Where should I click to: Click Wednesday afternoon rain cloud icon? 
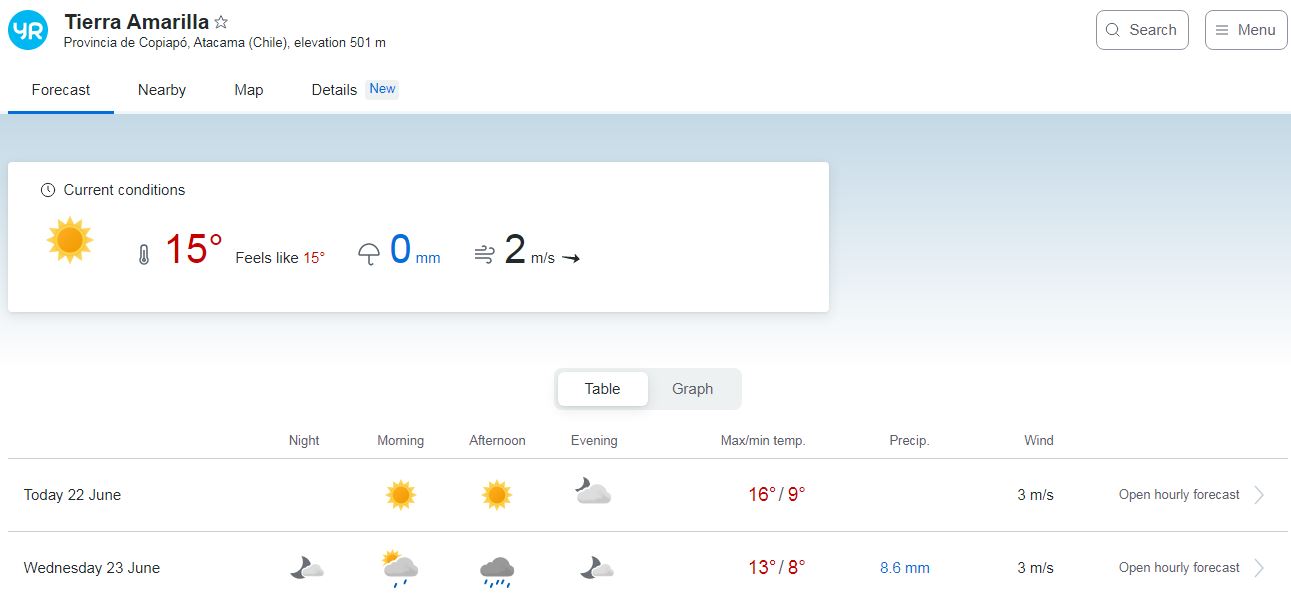pos(496,569)
